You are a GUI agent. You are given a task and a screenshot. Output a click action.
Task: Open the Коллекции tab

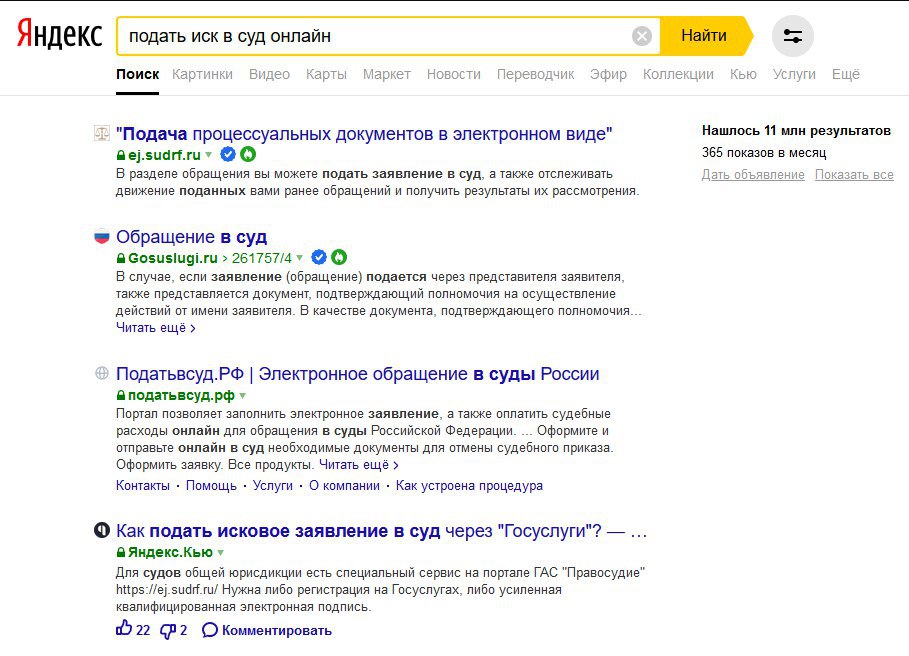(678, 74)
